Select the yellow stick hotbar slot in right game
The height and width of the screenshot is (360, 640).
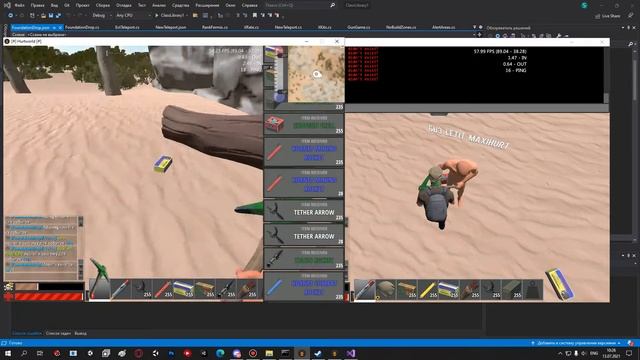tap(427, 290)
